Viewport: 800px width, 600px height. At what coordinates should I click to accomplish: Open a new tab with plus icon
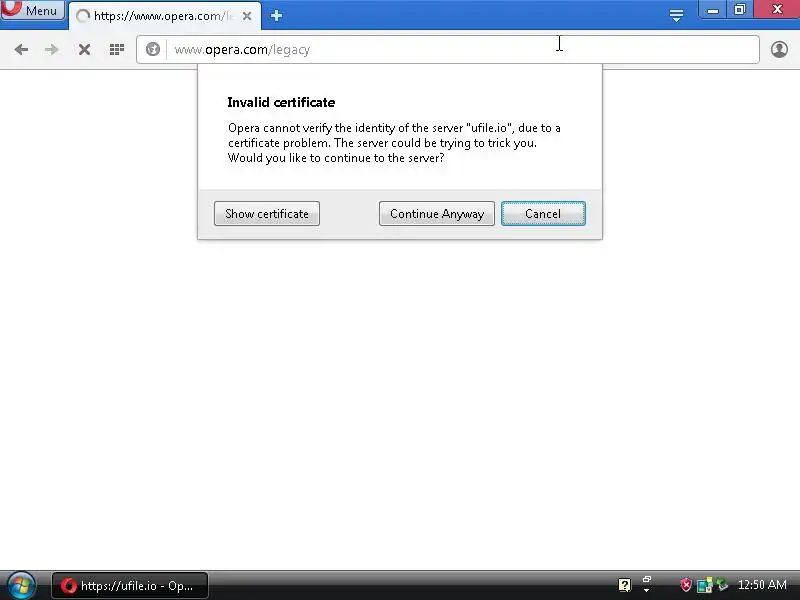pyautogui.click(x=276, y=16)
